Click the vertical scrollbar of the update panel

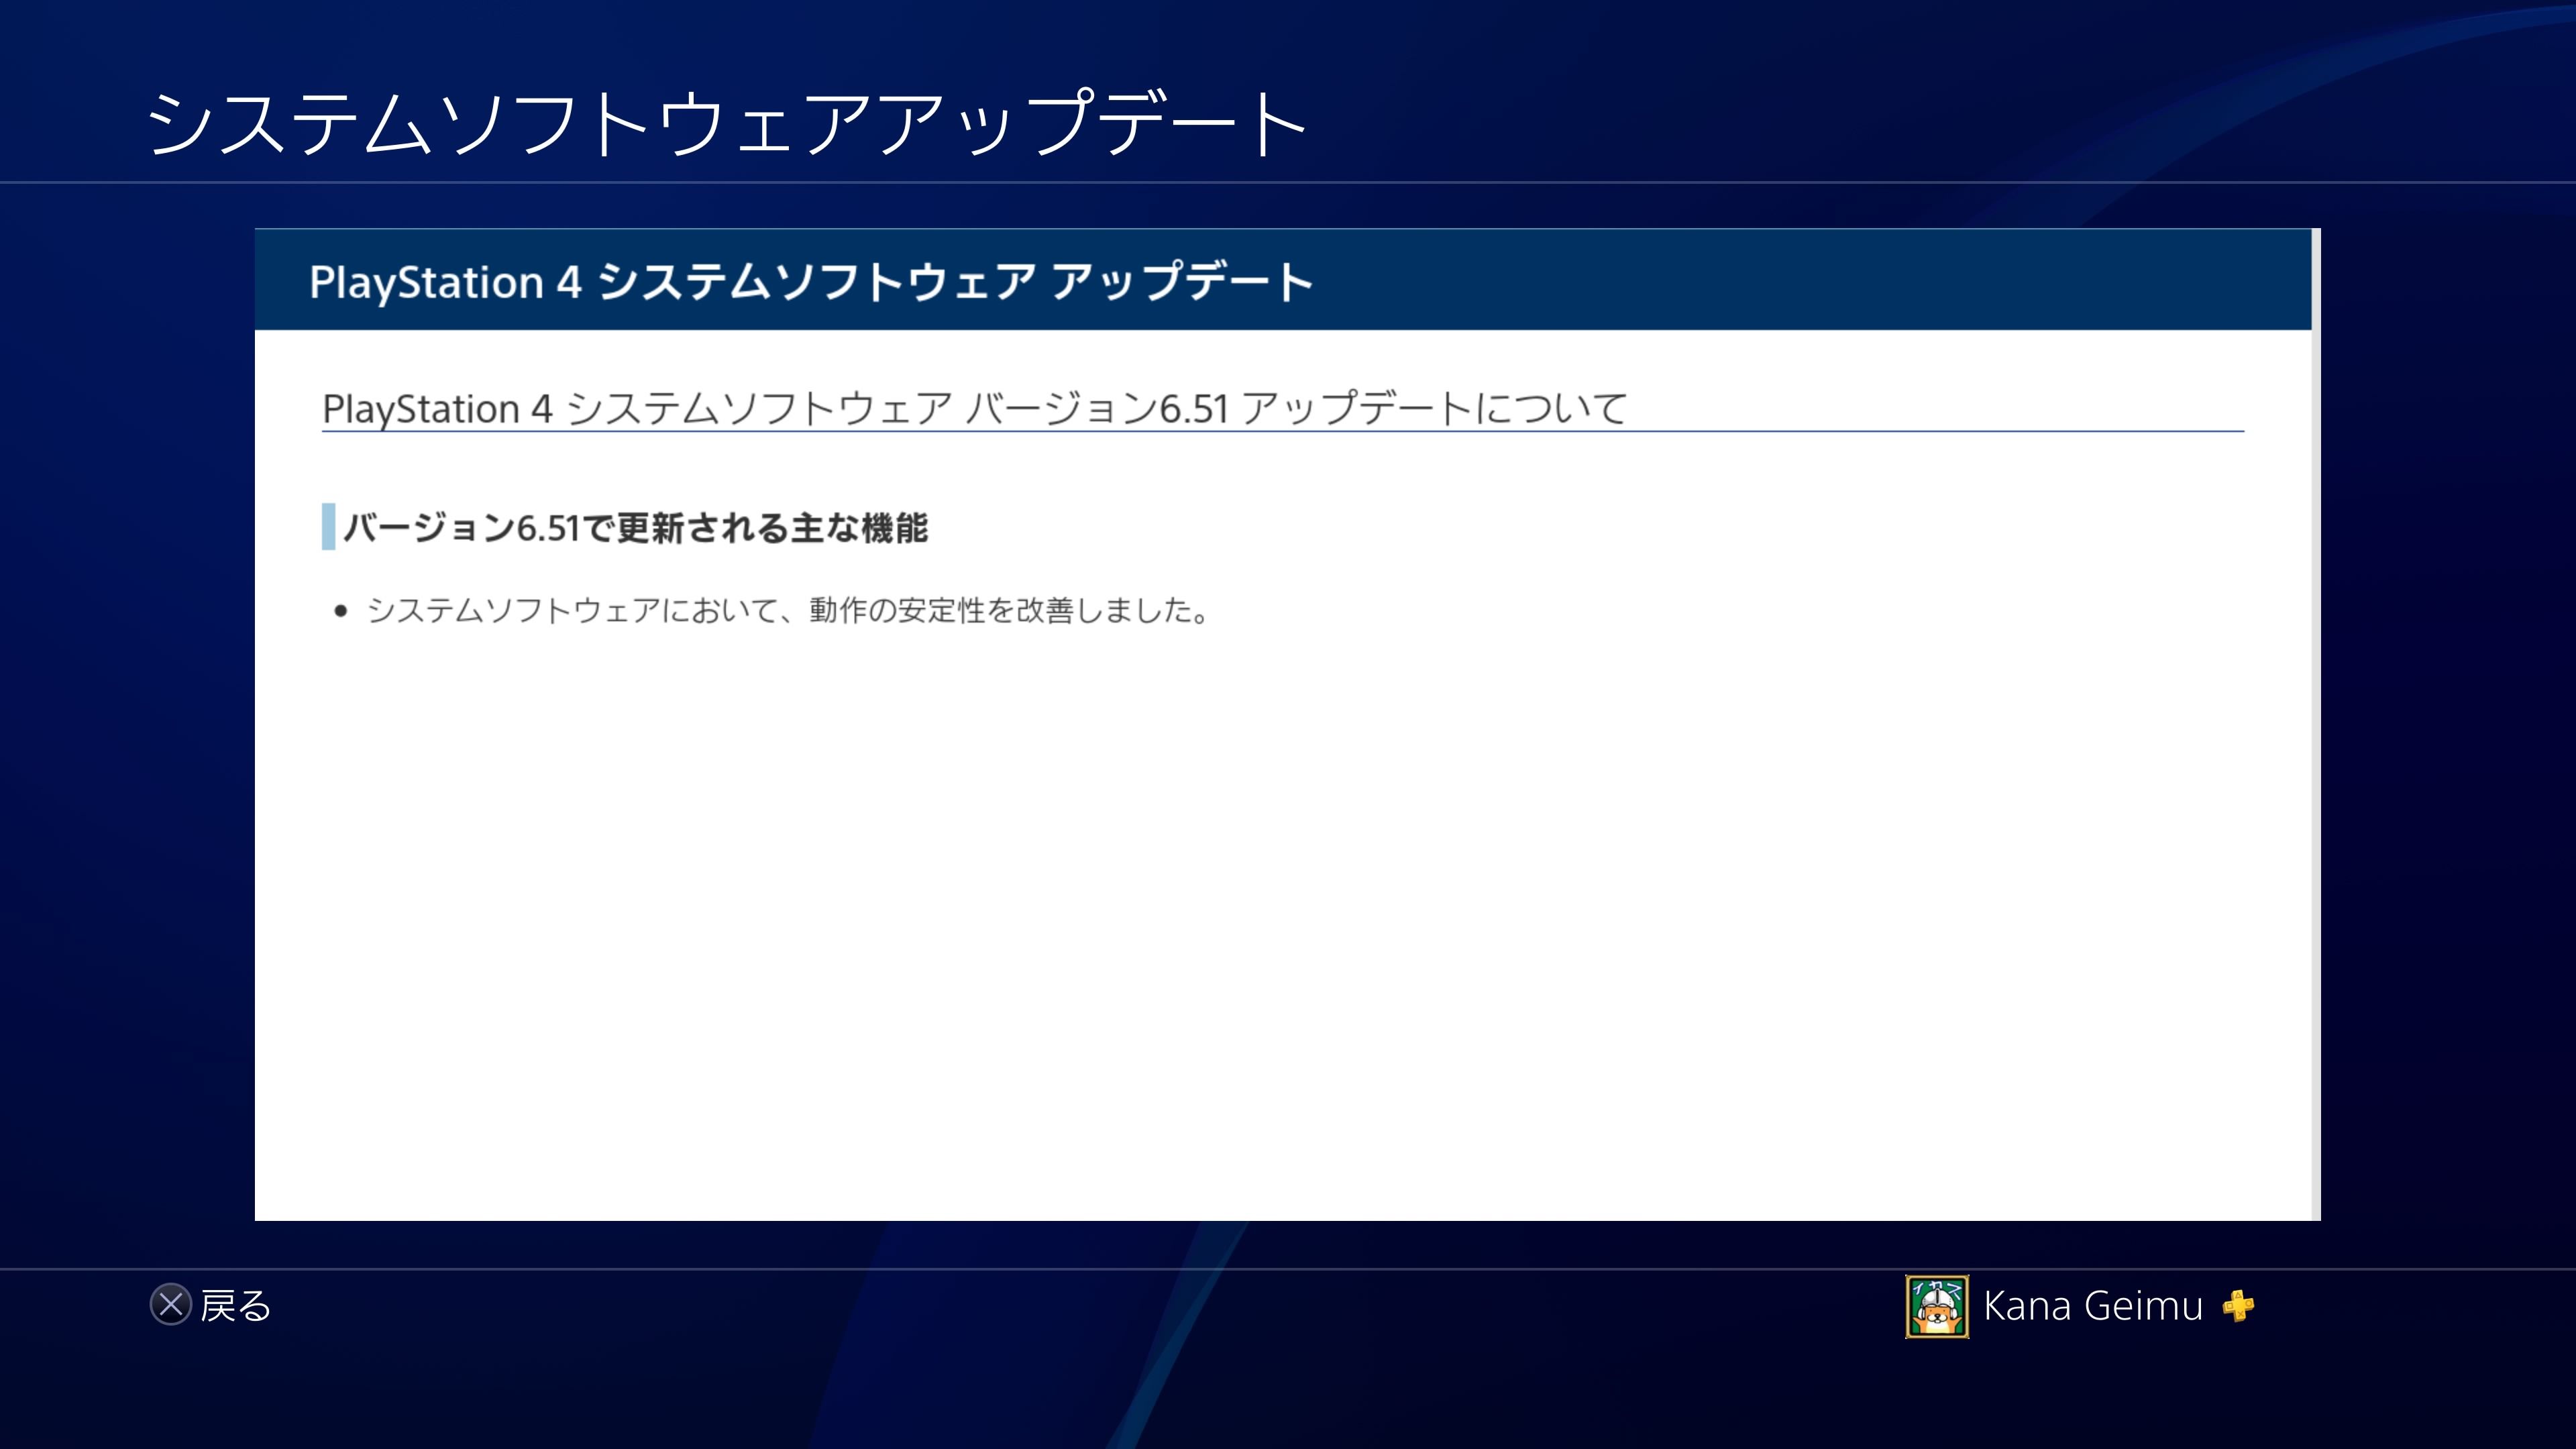click(2316, 724)
